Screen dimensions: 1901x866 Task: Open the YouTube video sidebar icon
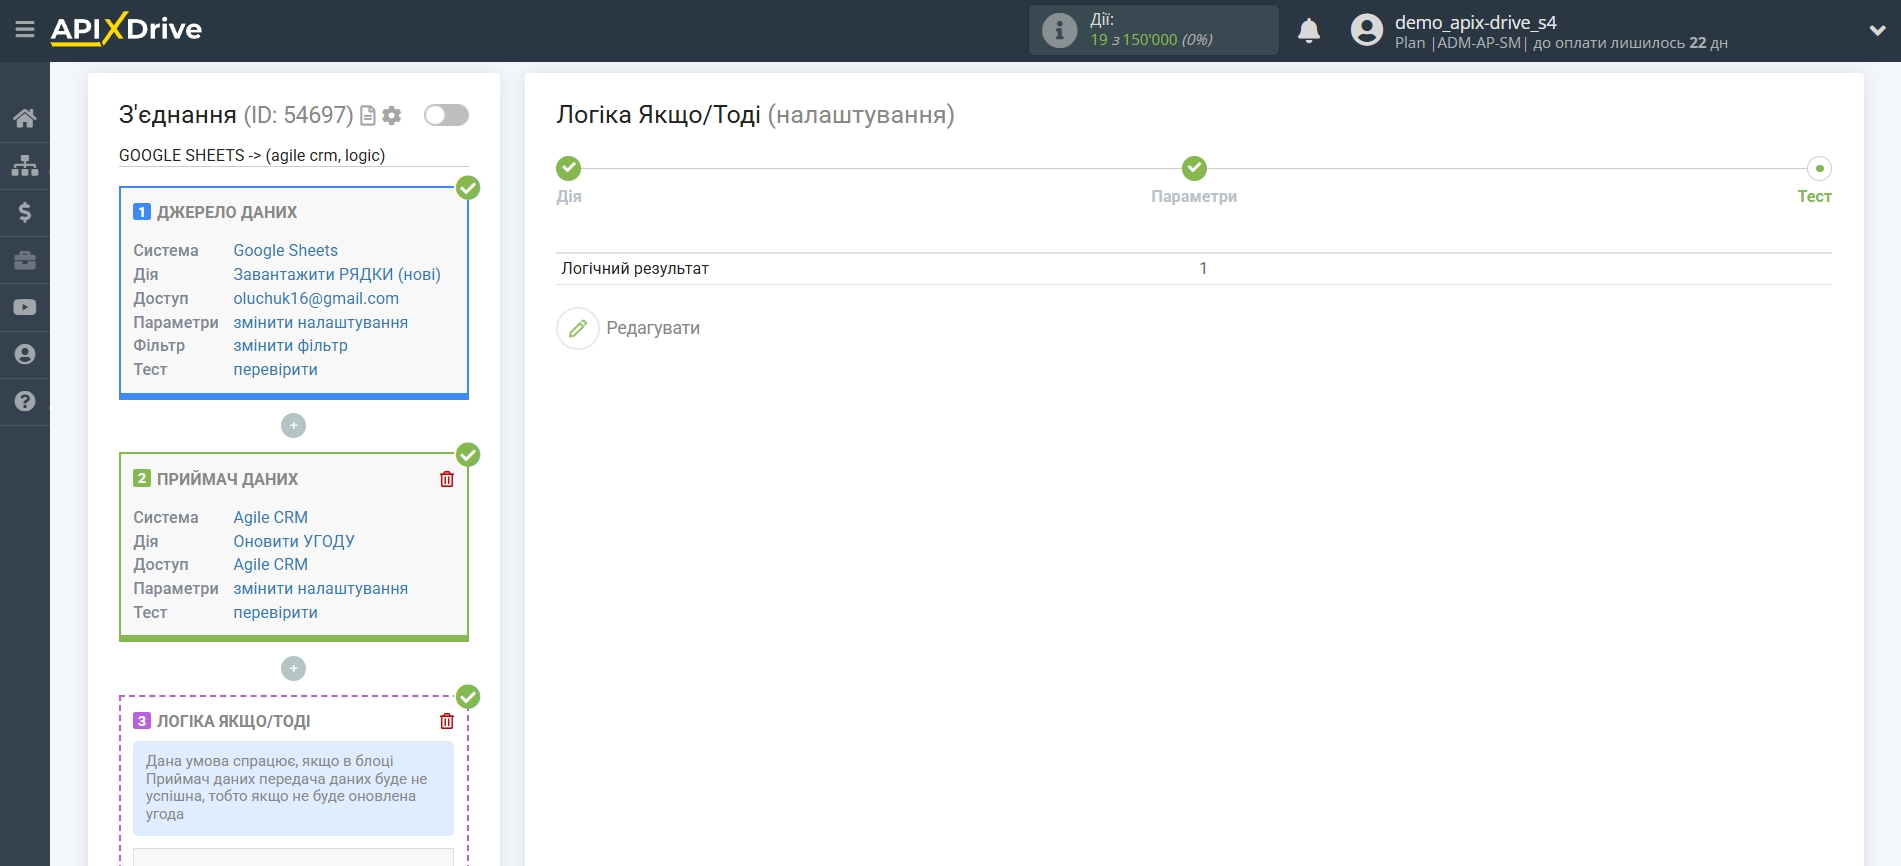(25, 307)
